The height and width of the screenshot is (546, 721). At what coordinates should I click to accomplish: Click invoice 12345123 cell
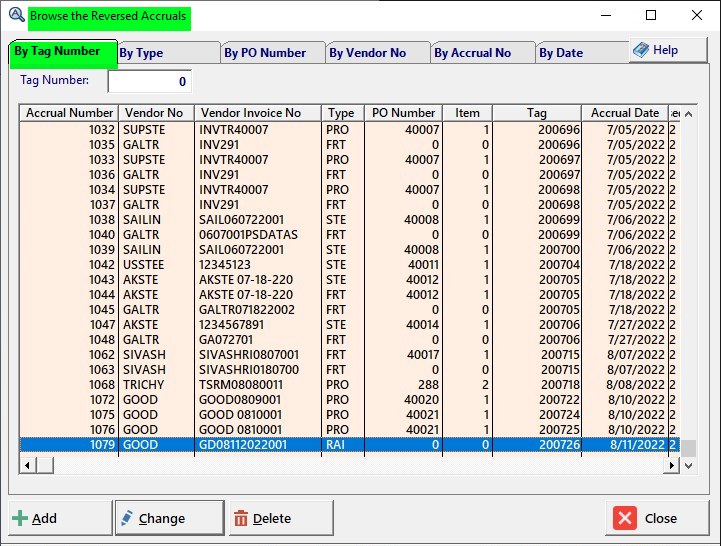[225, 265]
